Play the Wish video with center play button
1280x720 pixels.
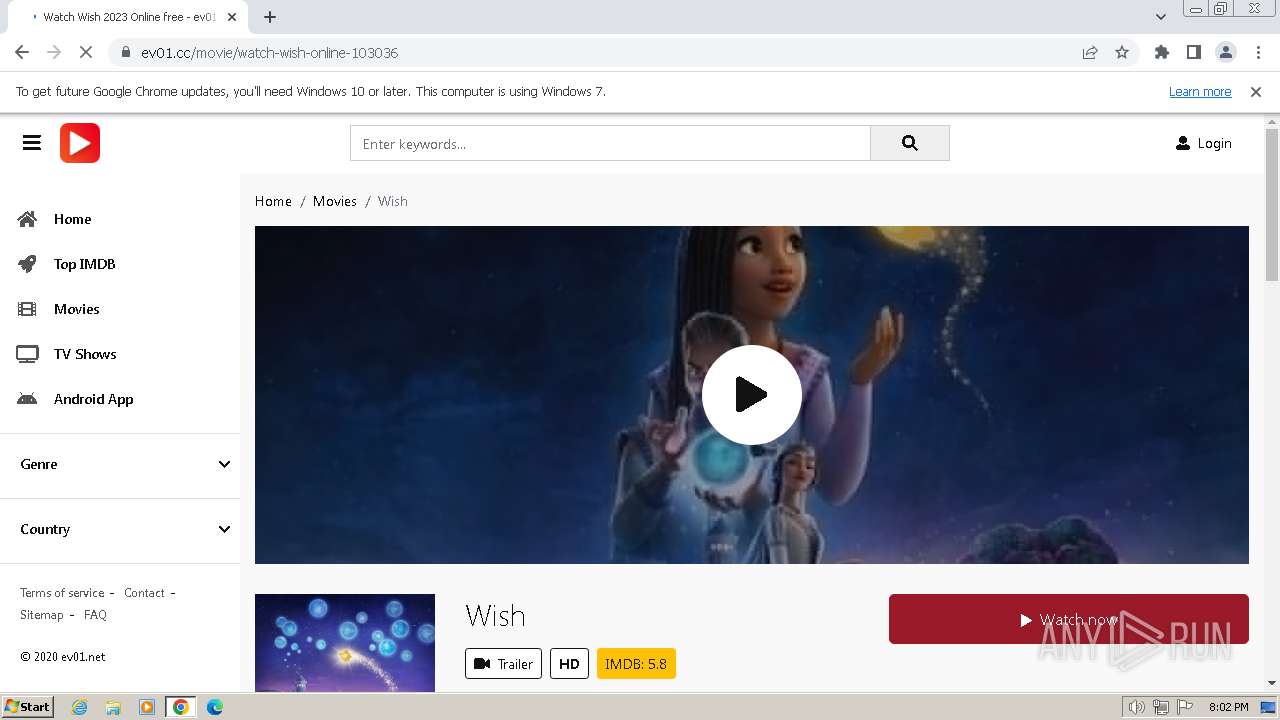[752, 395]
